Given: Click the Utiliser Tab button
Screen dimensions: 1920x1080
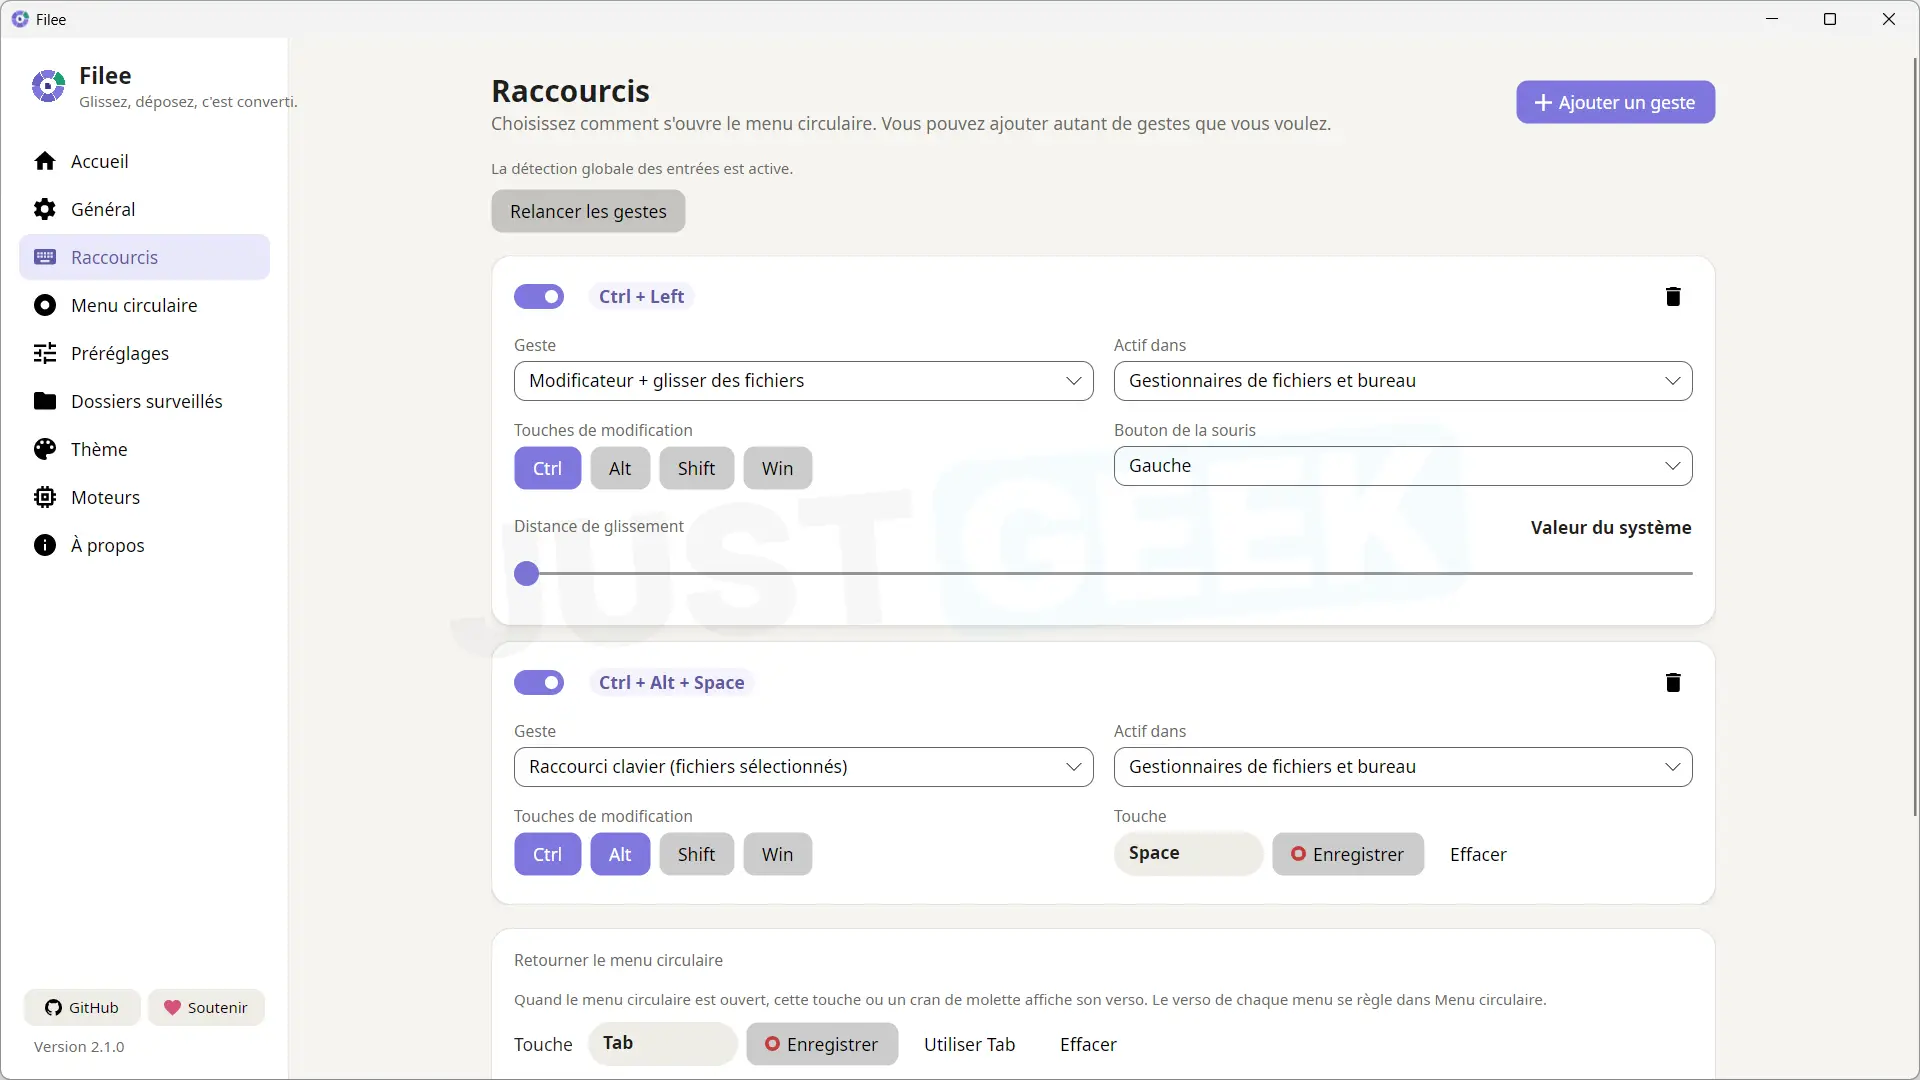Looking at the screenshot, I should pyautogui.click(x=969, y=1044).
